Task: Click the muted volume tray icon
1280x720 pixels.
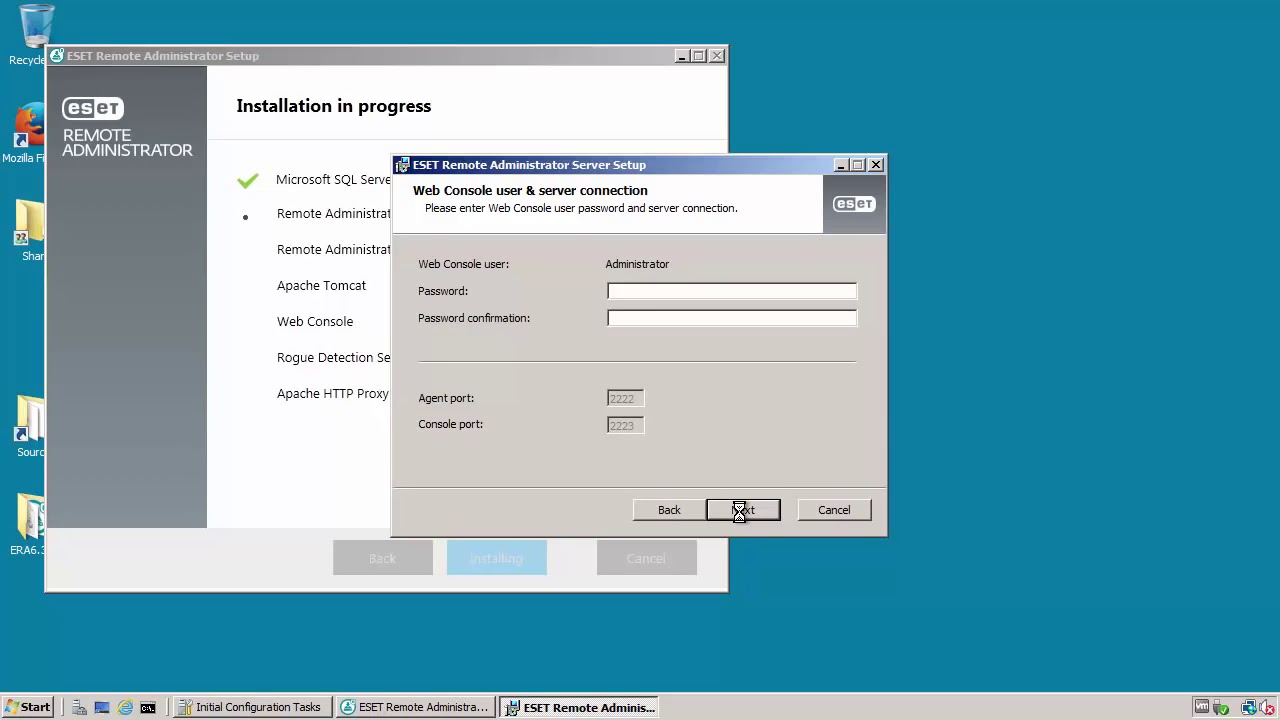Action: pos(1267,707)
